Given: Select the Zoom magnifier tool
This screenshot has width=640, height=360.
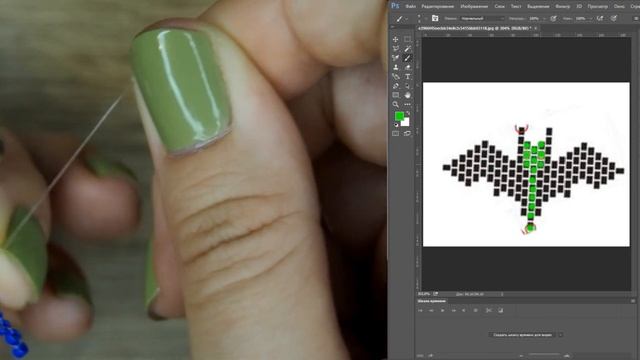Looking at the screenshot, I should 396,104.
